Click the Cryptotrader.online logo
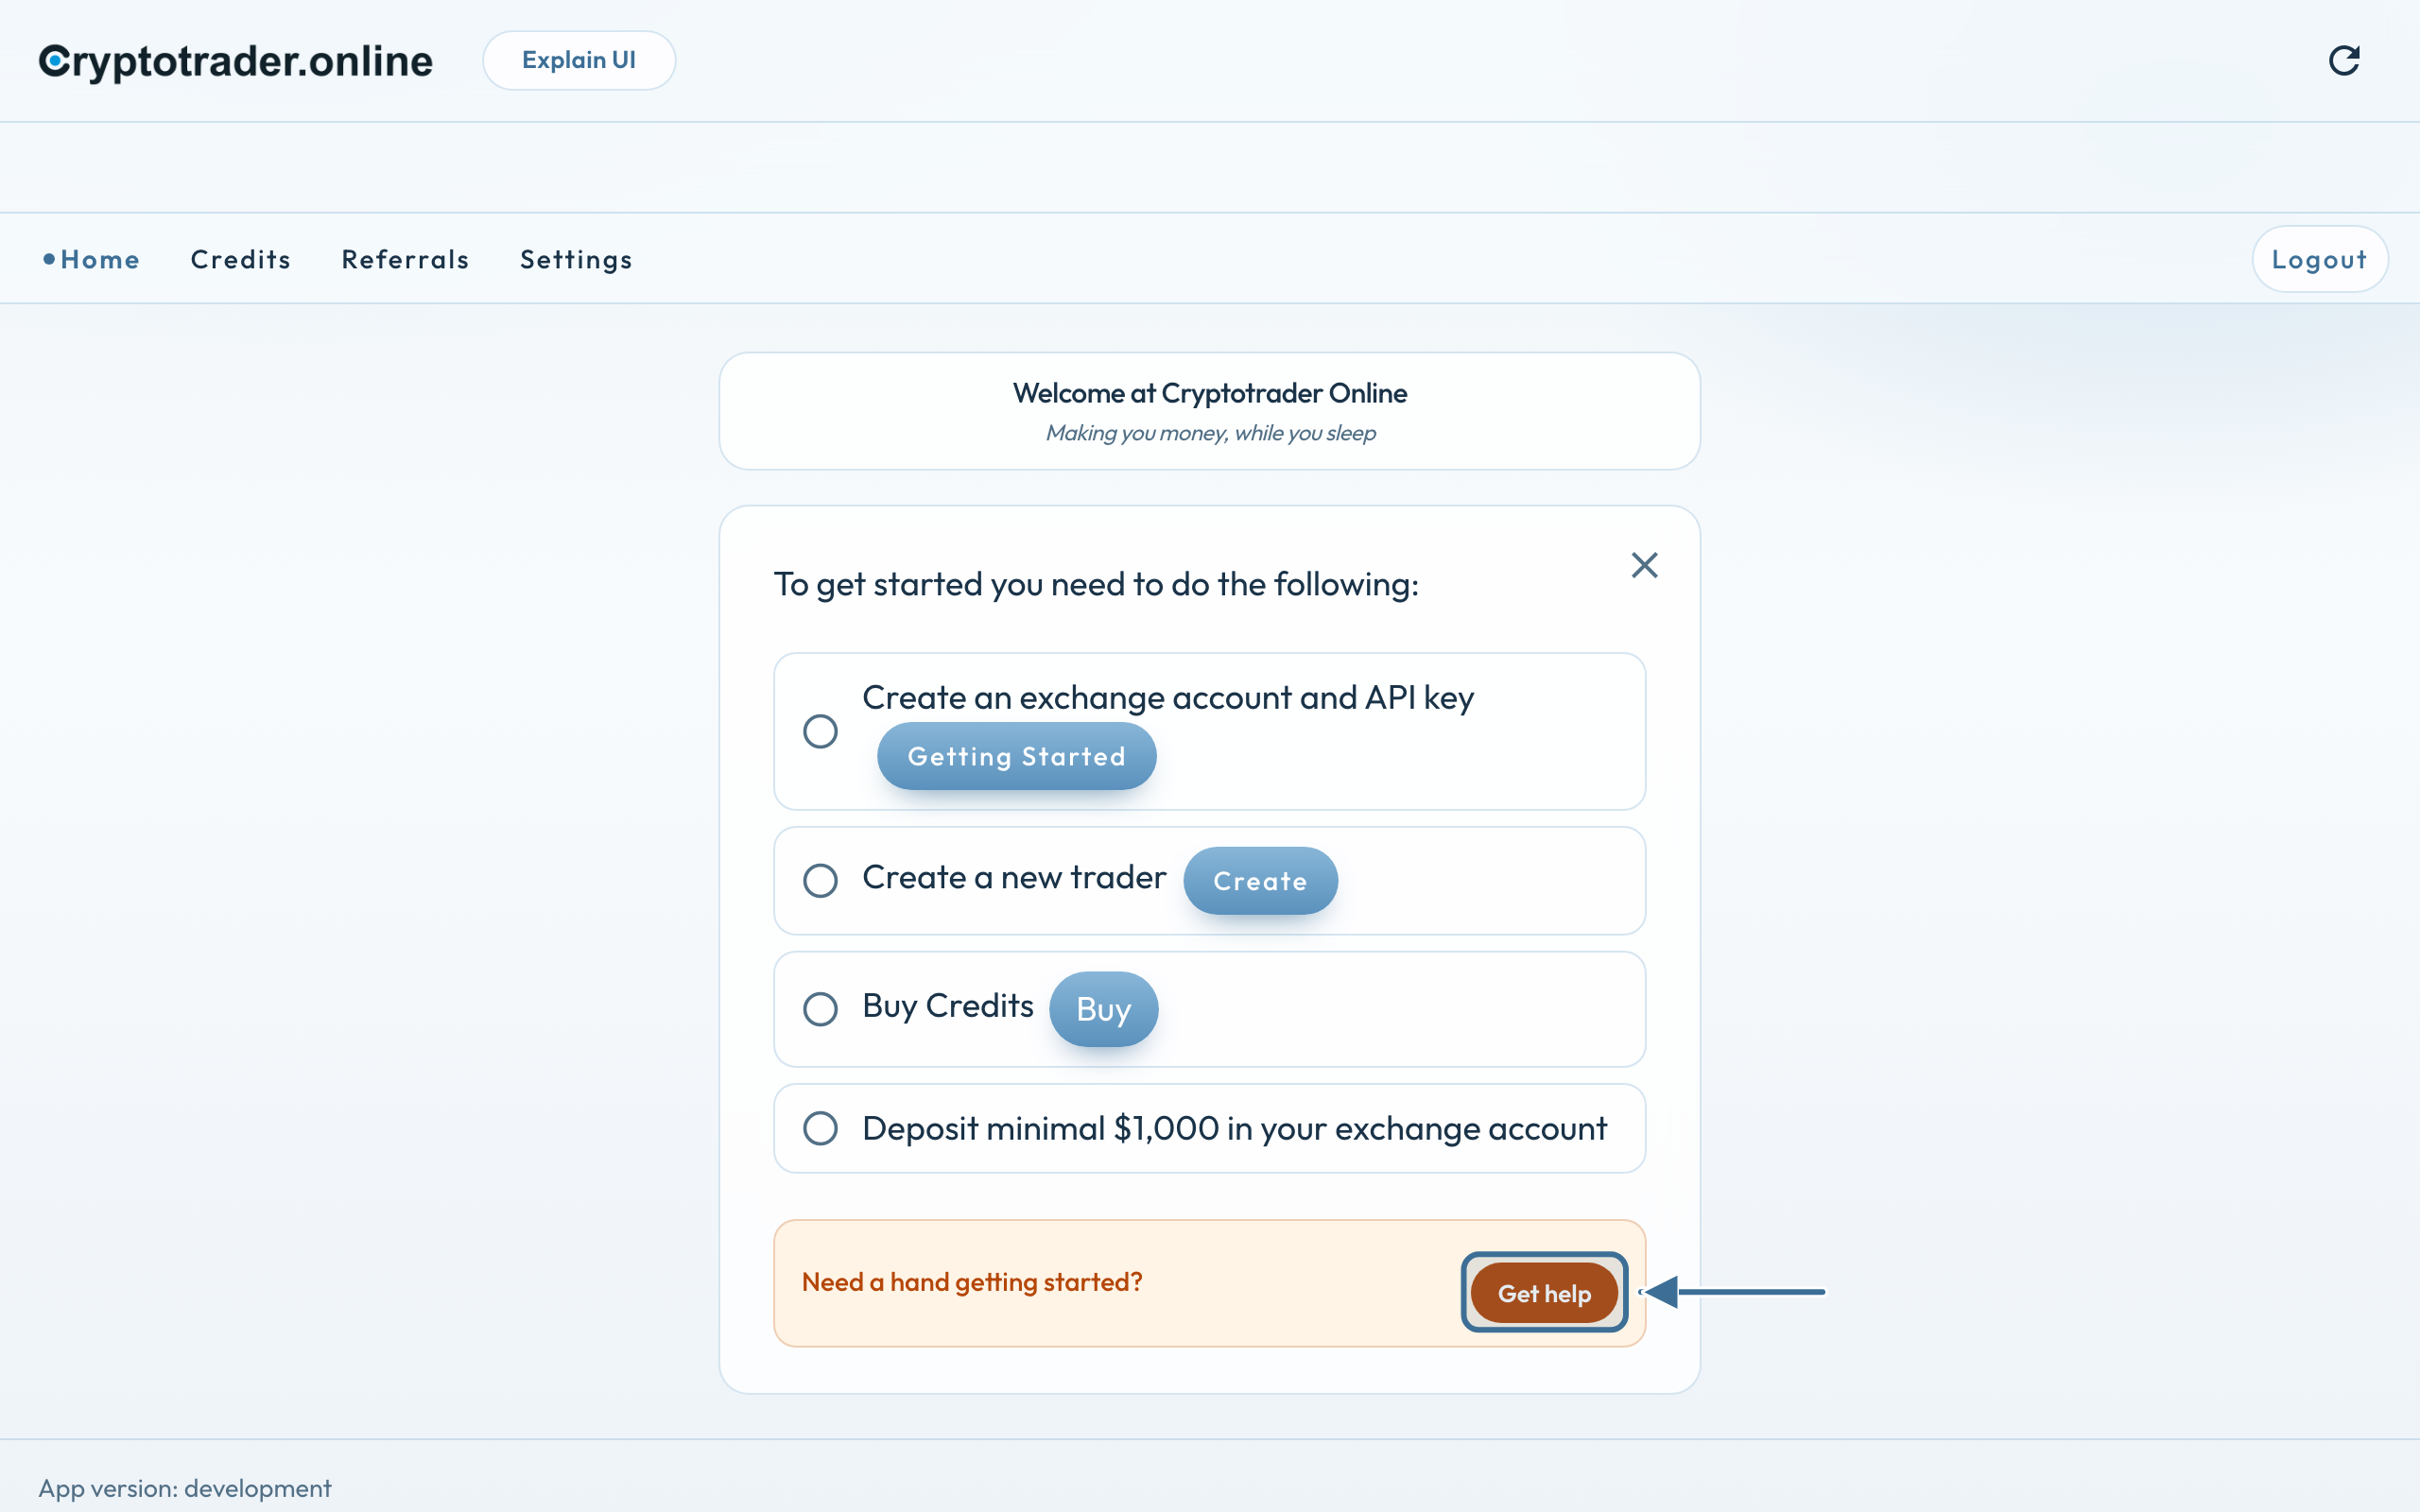Viewport: 2420px width, 1512px height. [x=236, y=61]
